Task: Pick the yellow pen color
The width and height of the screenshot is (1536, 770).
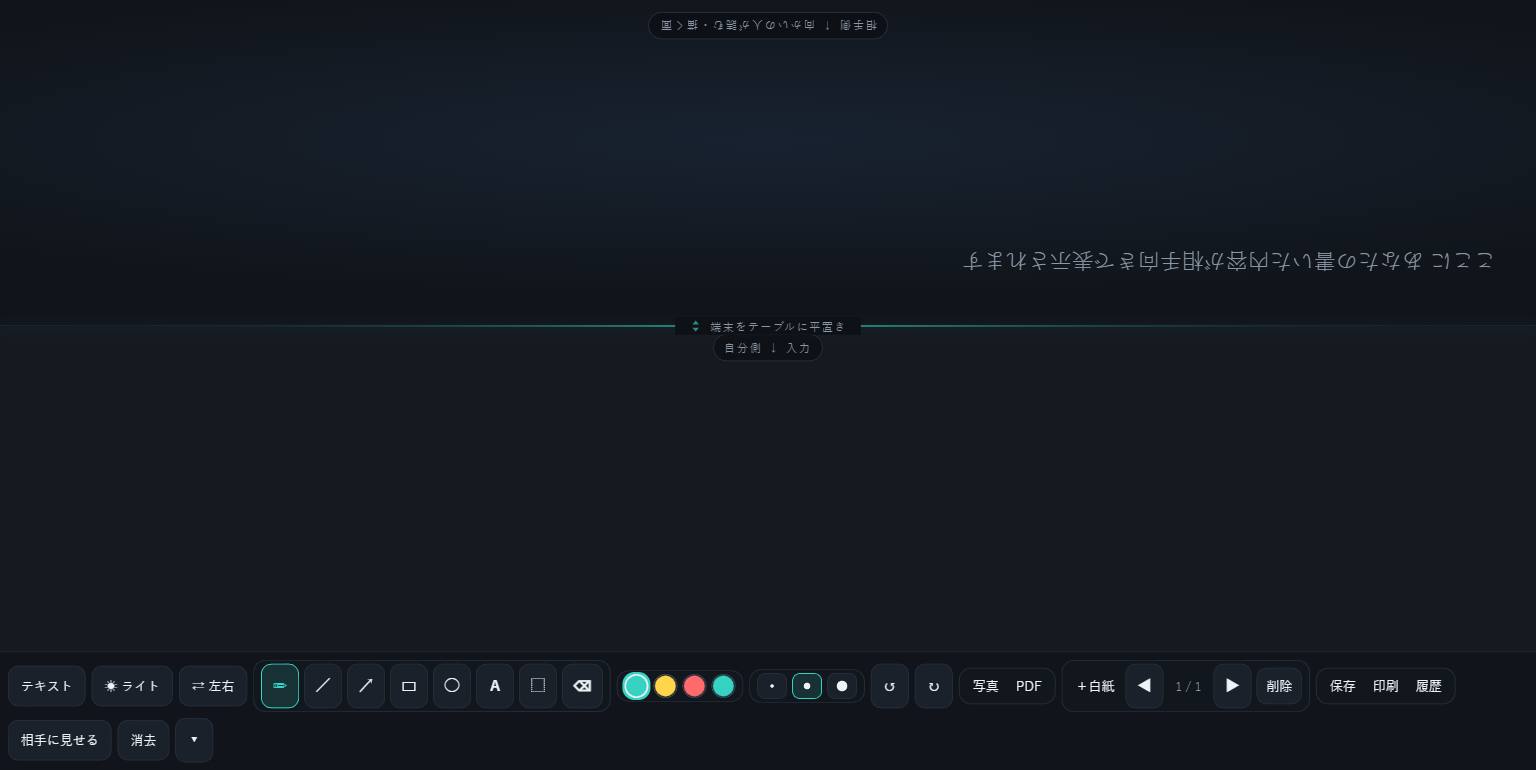Action: 665,686
